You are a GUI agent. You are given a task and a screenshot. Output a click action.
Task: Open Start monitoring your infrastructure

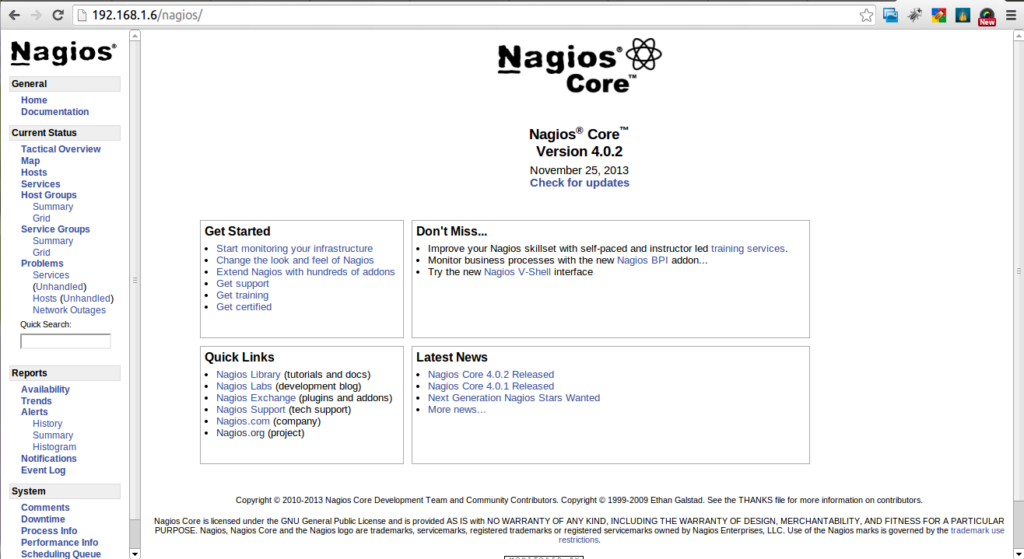click(295, 249)
